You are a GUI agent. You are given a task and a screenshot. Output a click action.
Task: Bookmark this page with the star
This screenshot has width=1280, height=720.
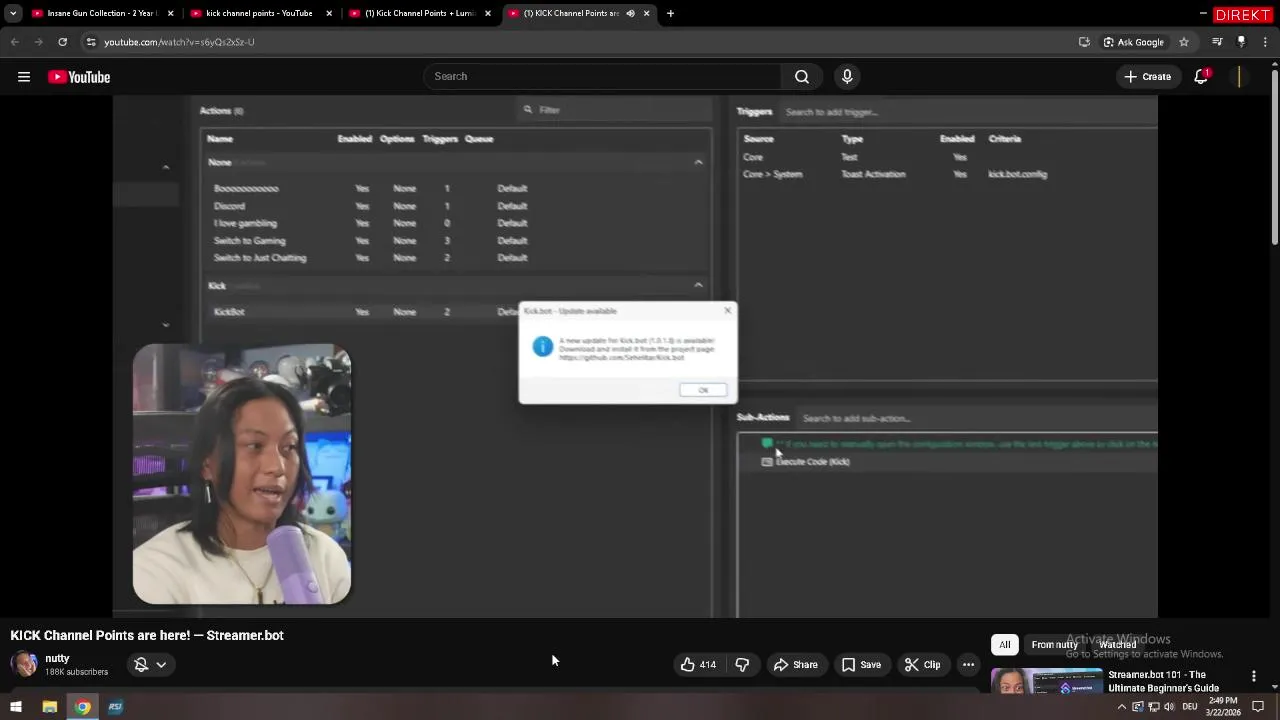coord(1184,42)
